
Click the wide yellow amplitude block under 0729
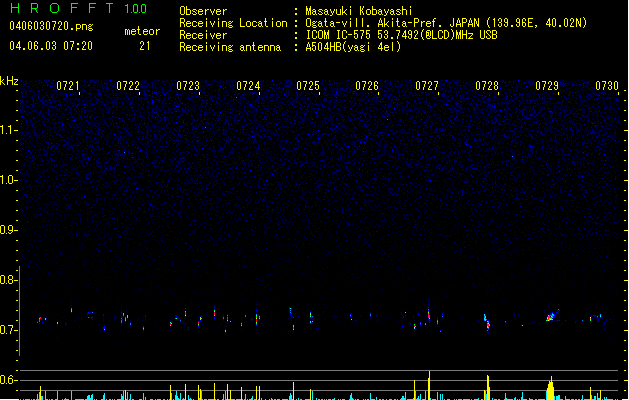550,389
